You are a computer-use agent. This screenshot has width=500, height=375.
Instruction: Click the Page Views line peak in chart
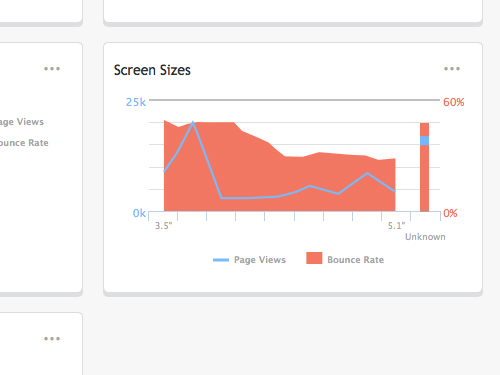[x=193, y=123]
